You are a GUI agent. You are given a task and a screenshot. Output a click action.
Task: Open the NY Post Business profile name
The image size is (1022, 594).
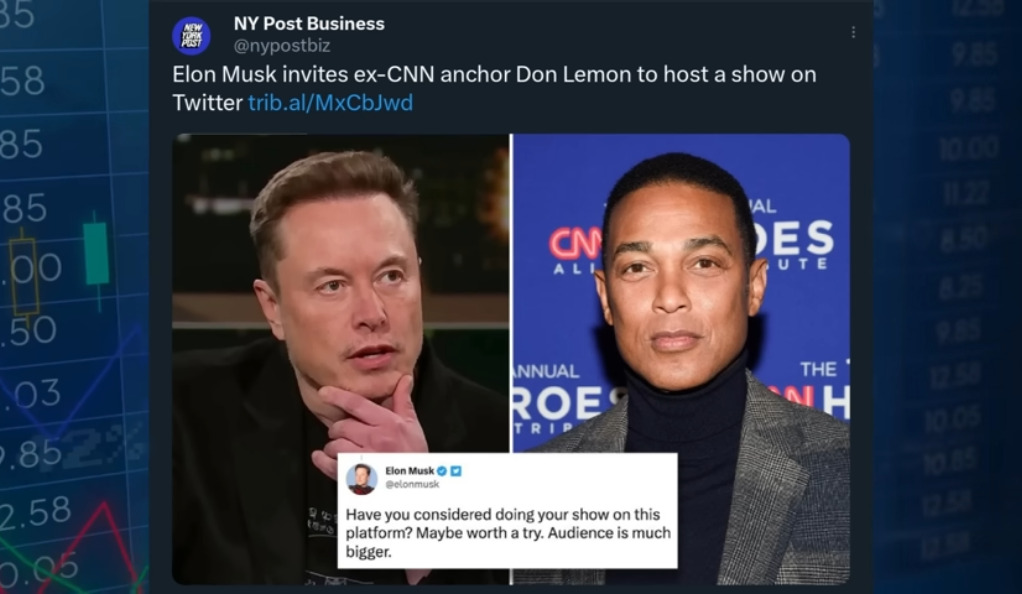[x=309, y=23]
